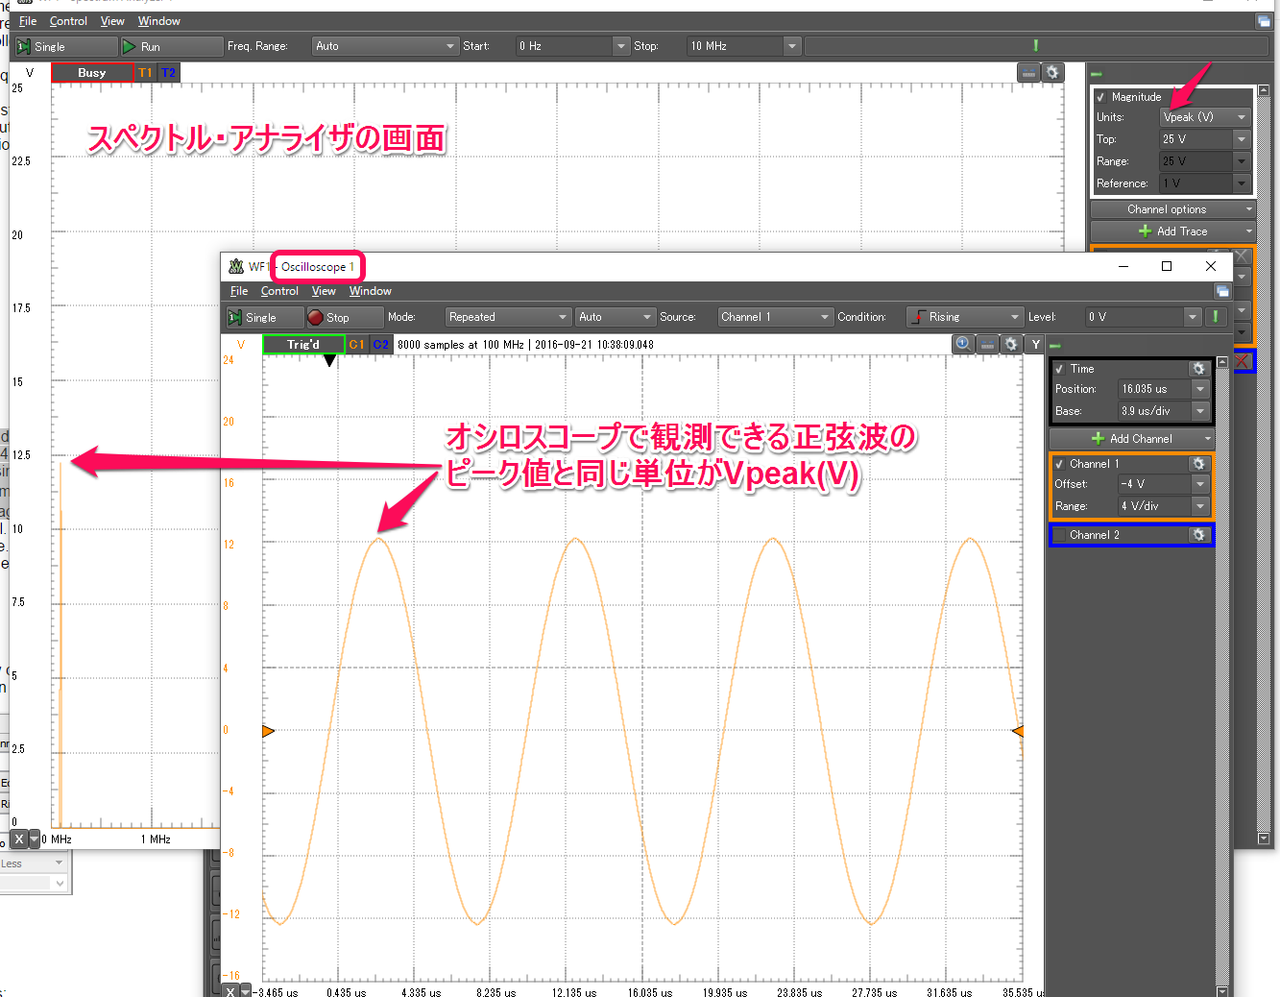Click the orange C1 channel color tag
1280x997 pixels.
356,344
